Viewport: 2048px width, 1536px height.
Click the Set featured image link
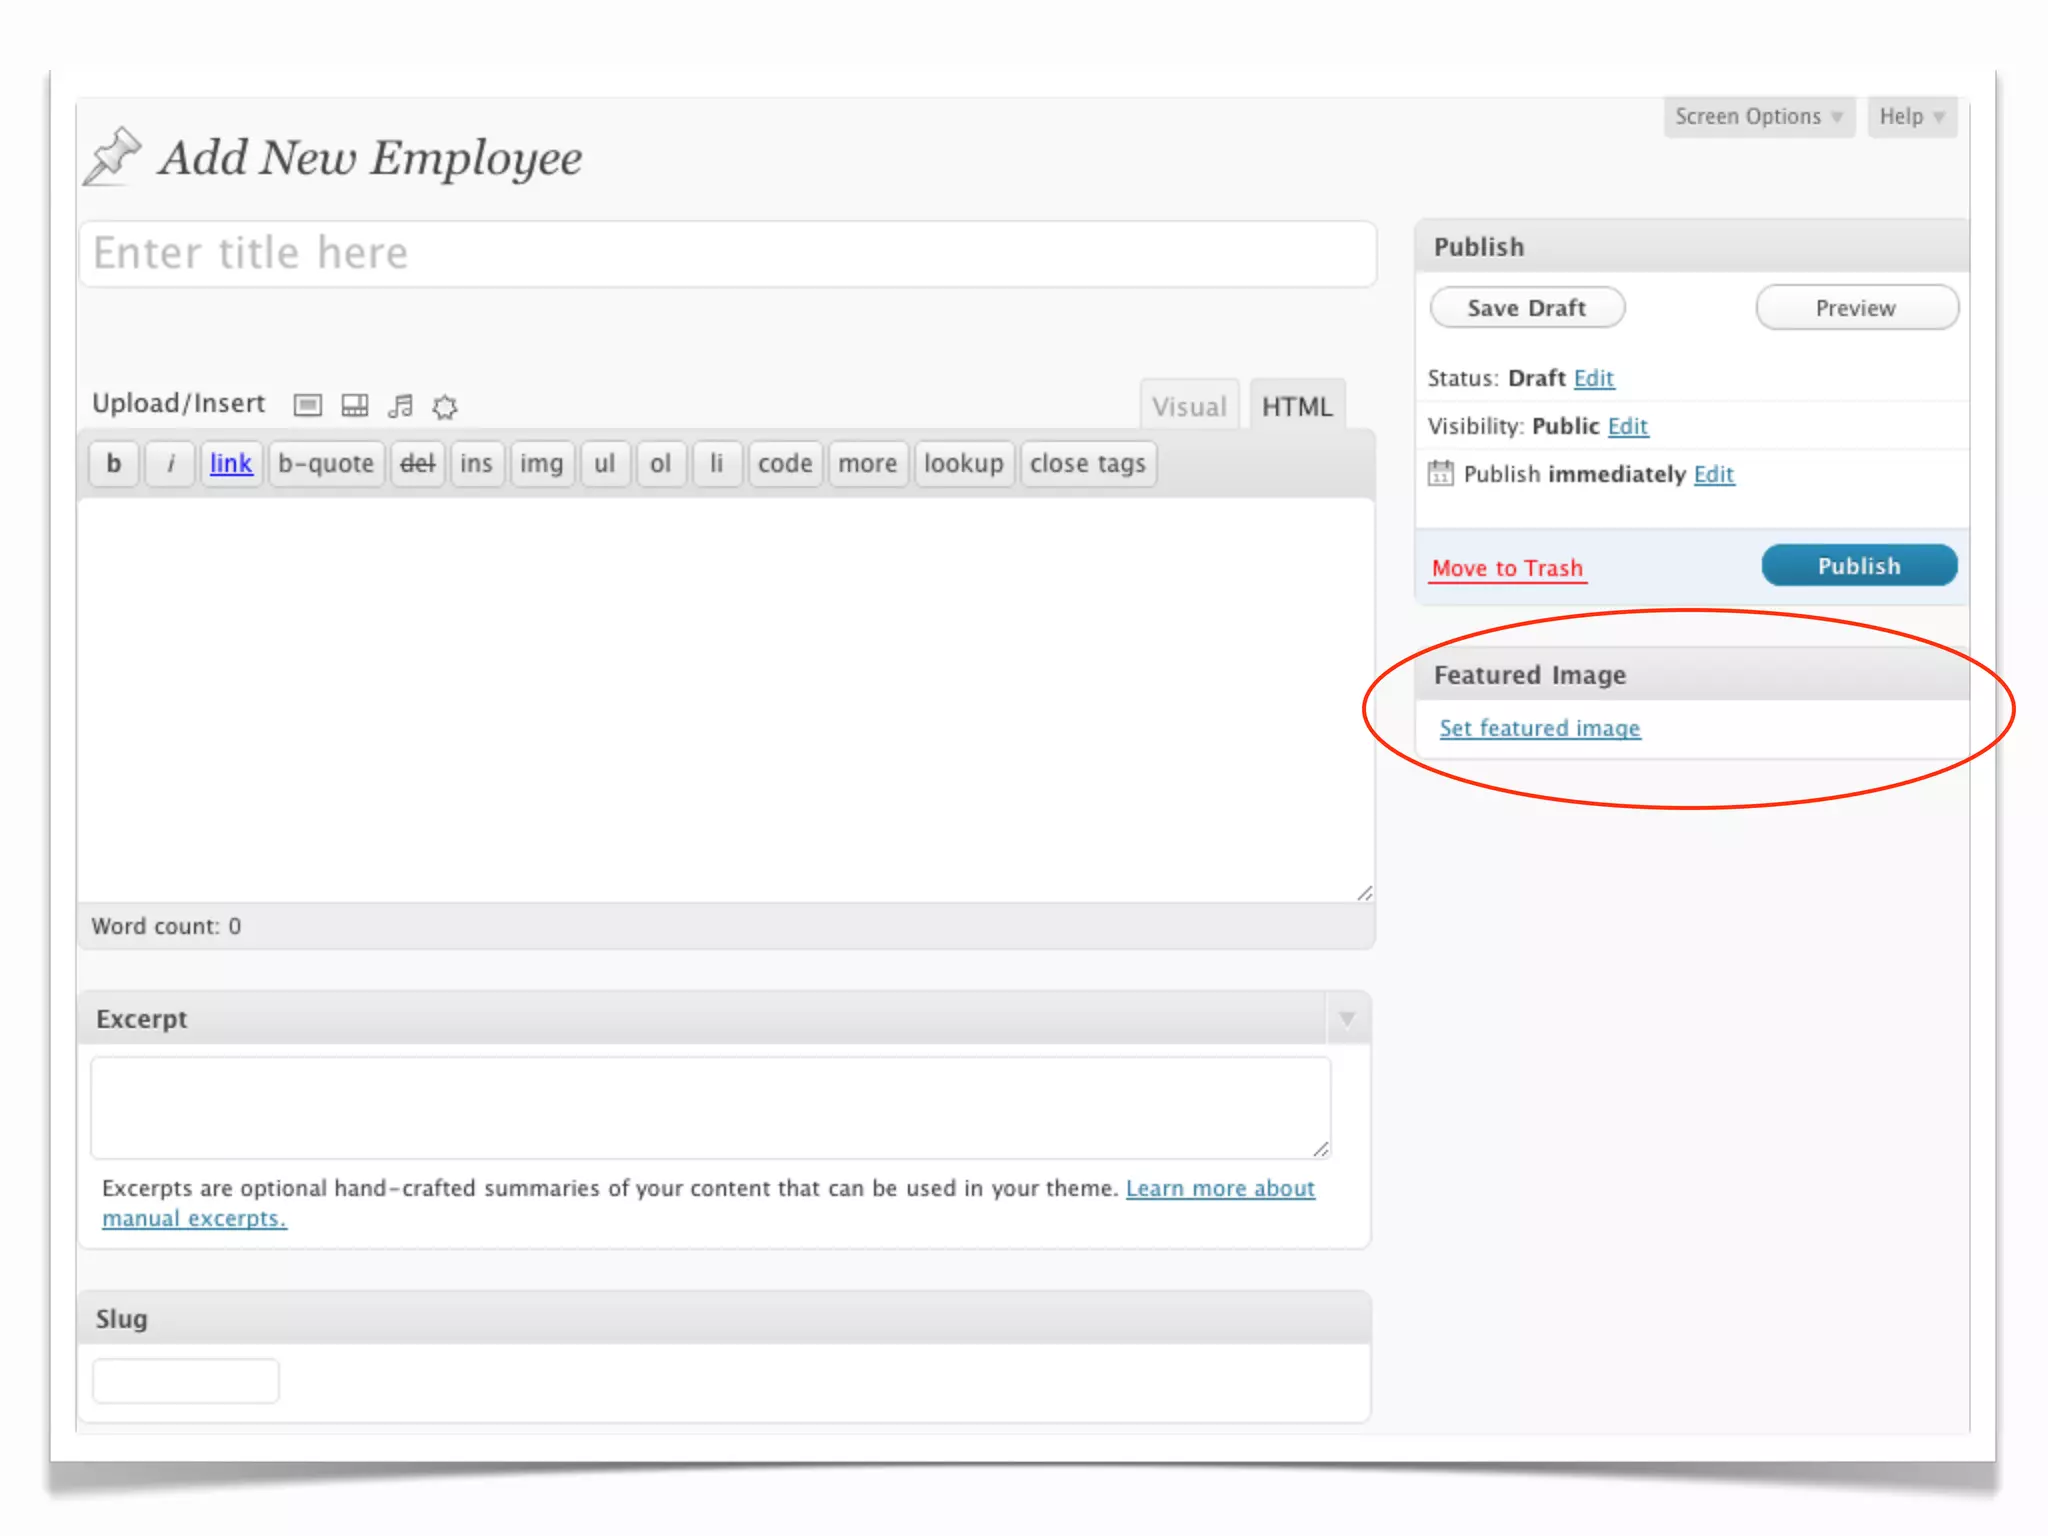(1539, 729)
